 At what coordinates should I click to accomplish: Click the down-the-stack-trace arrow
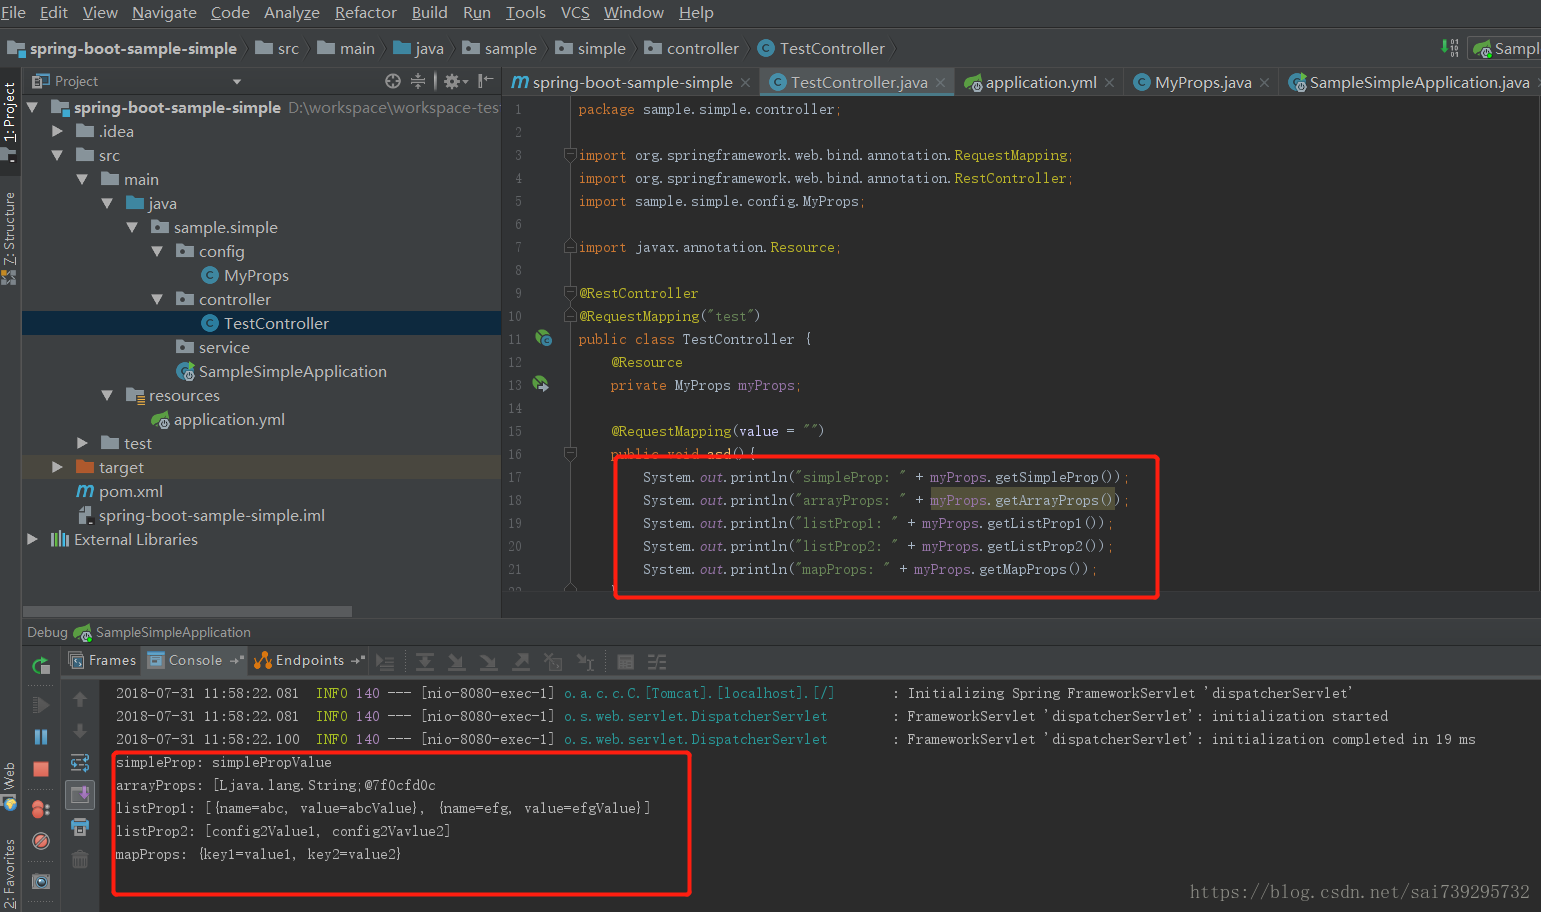coord(80,731)
